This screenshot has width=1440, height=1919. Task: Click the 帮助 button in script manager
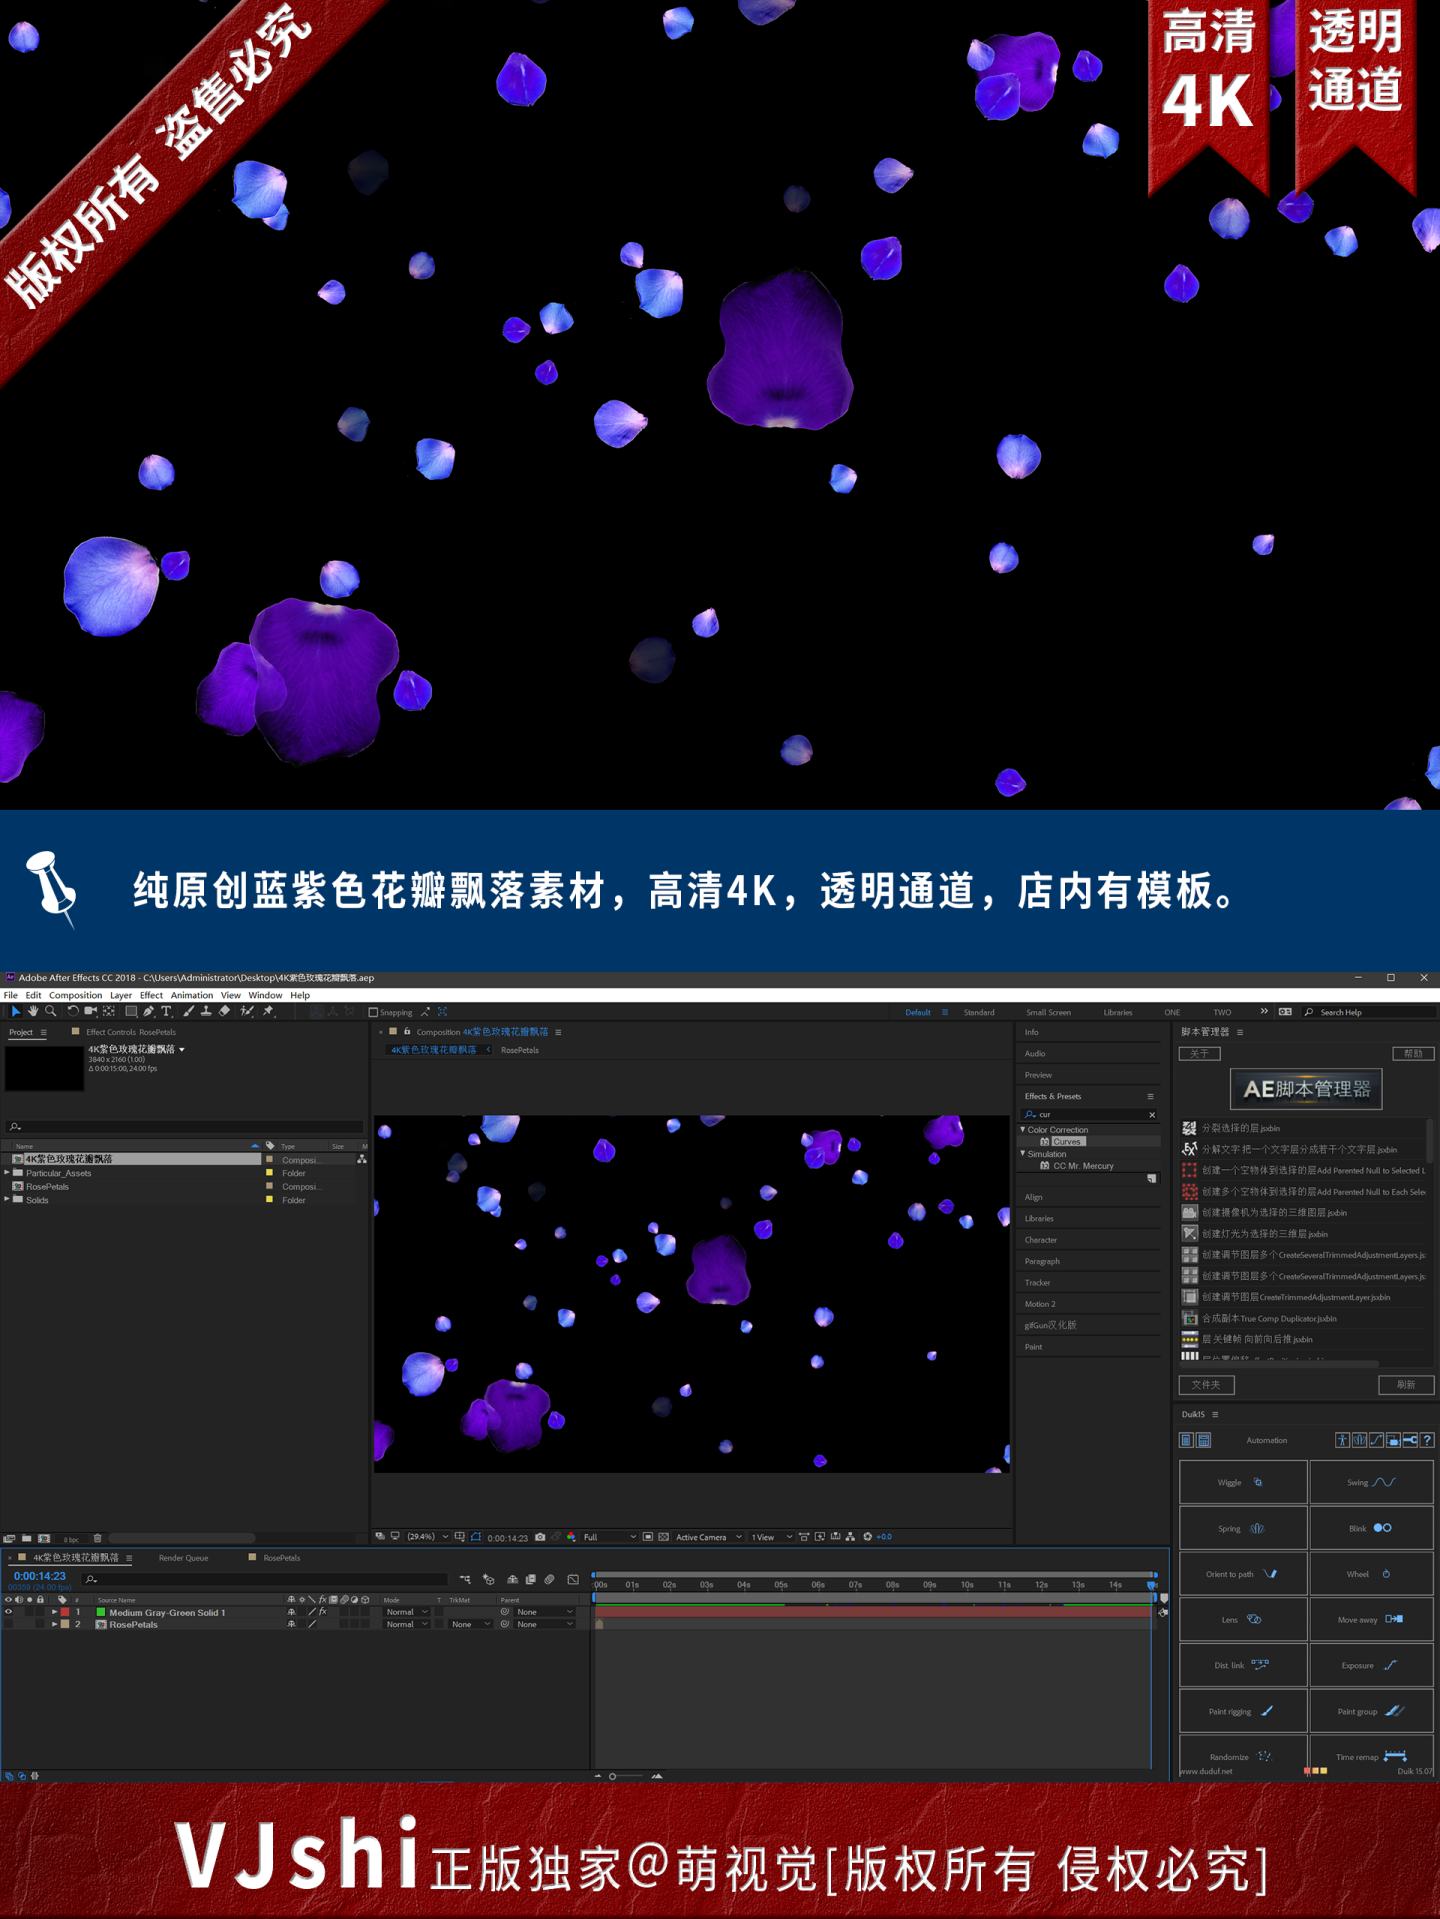coord(1413,1053)
